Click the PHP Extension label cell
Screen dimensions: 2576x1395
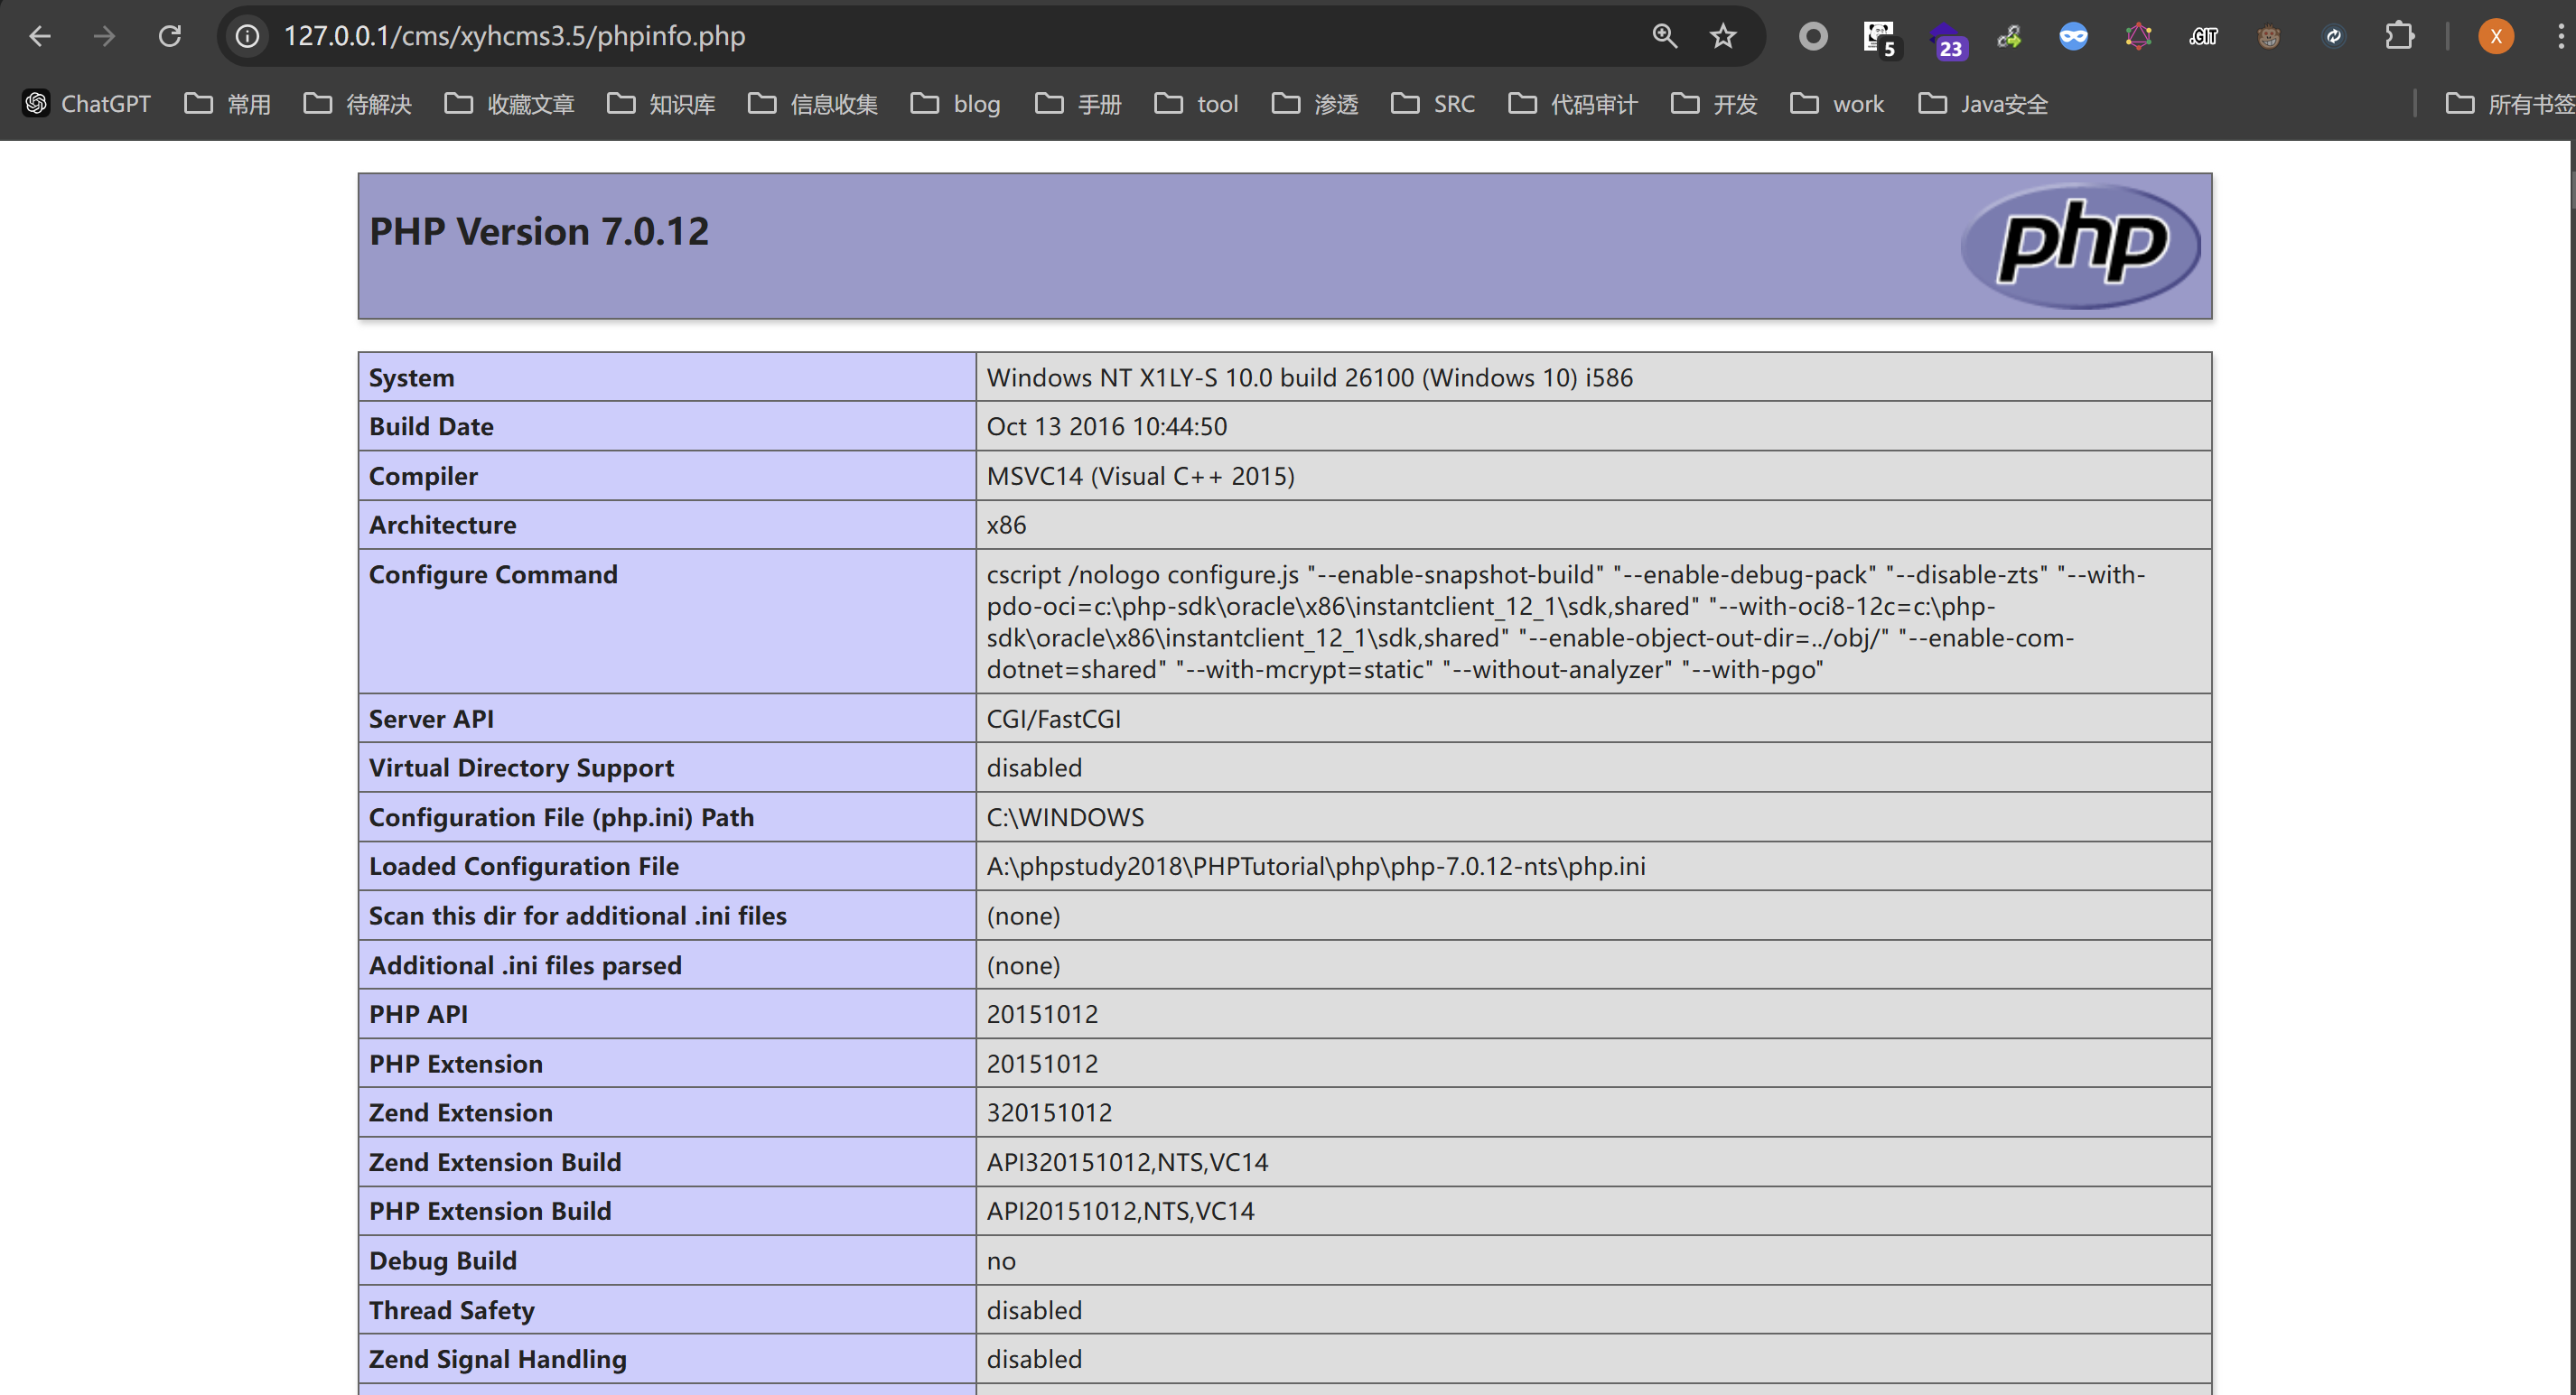tap(667, 1064)
